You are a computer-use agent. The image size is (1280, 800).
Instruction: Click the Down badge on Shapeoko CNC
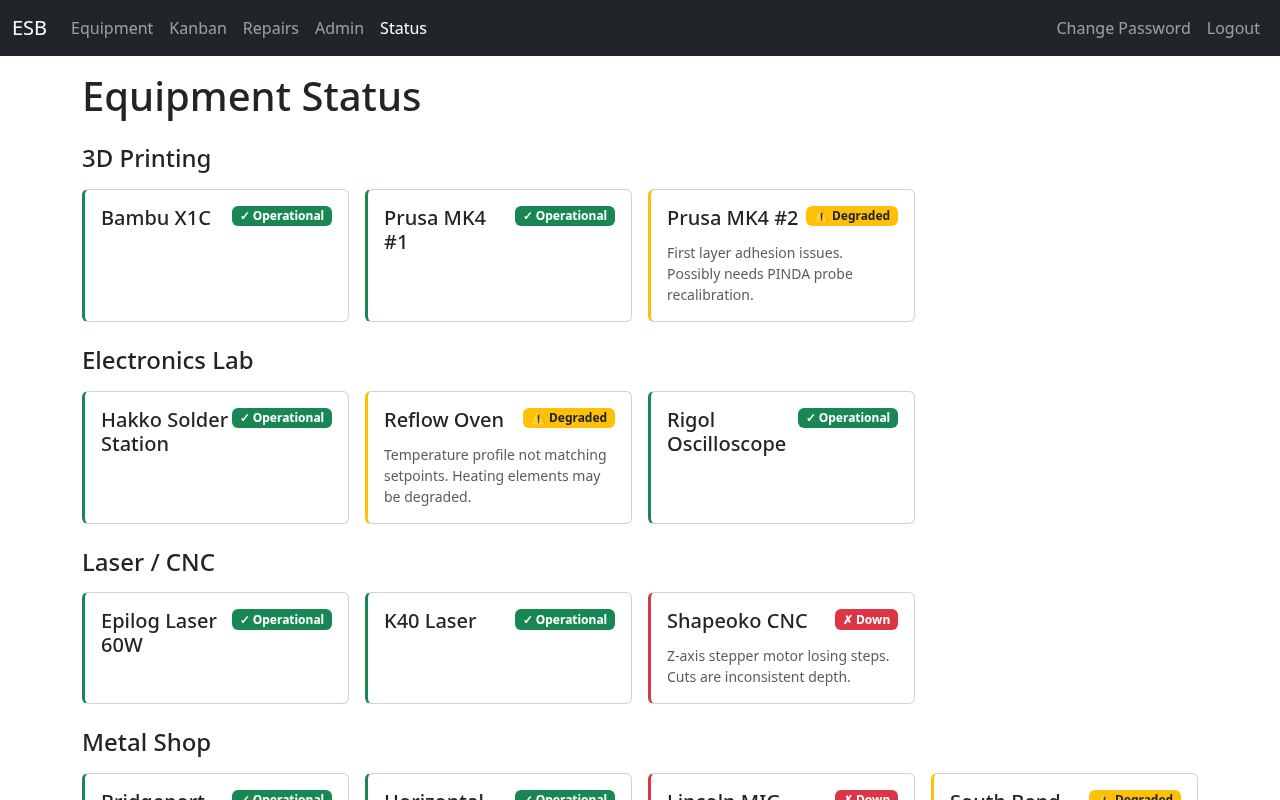coord(866,619)
